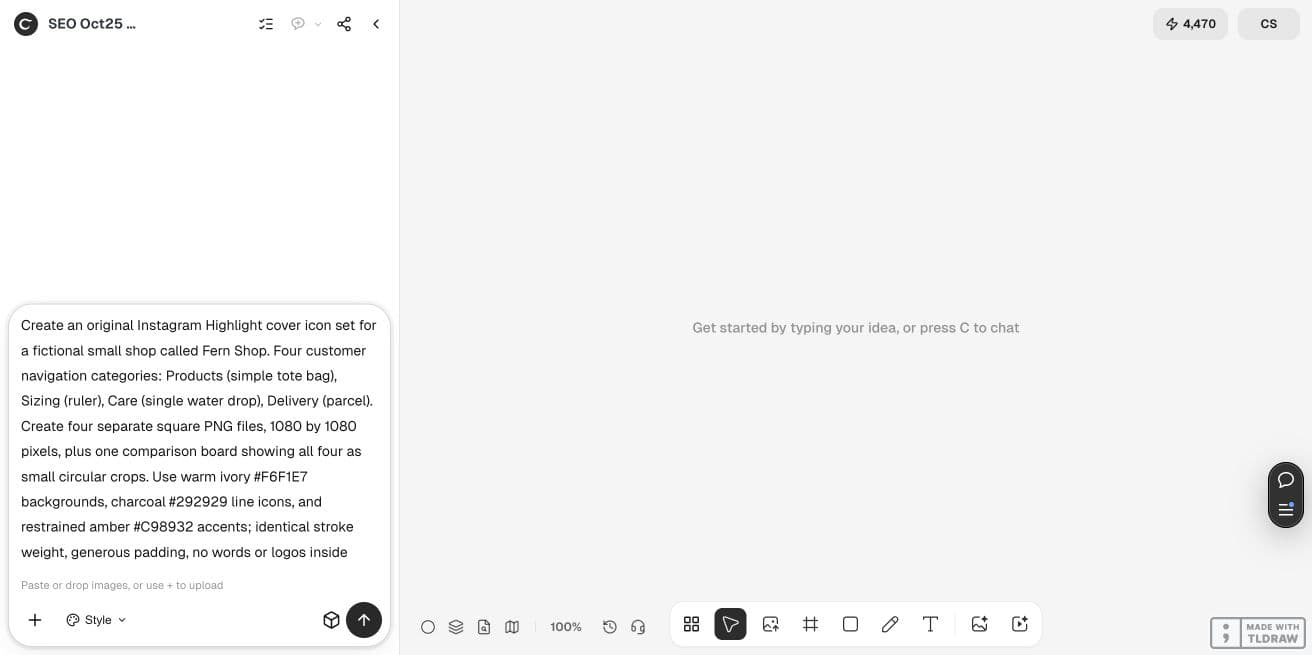Click the circle icon in bottom bar
Image resolution: width=1312 pixels, height=655 pixels.
tap(428, 627)
